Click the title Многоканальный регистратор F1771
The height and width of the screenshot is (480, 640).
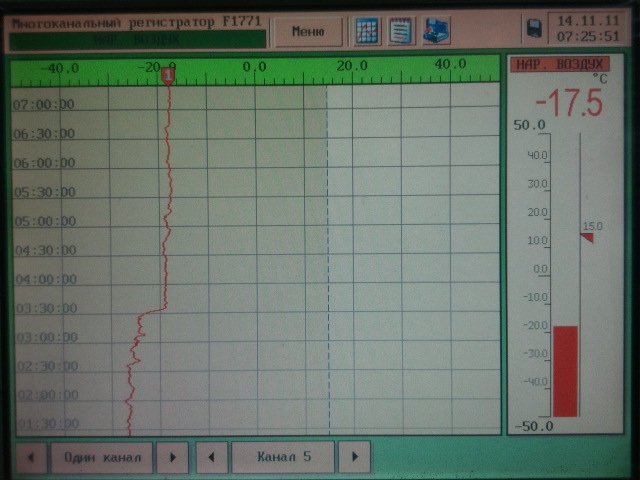(x=137, y=22)
